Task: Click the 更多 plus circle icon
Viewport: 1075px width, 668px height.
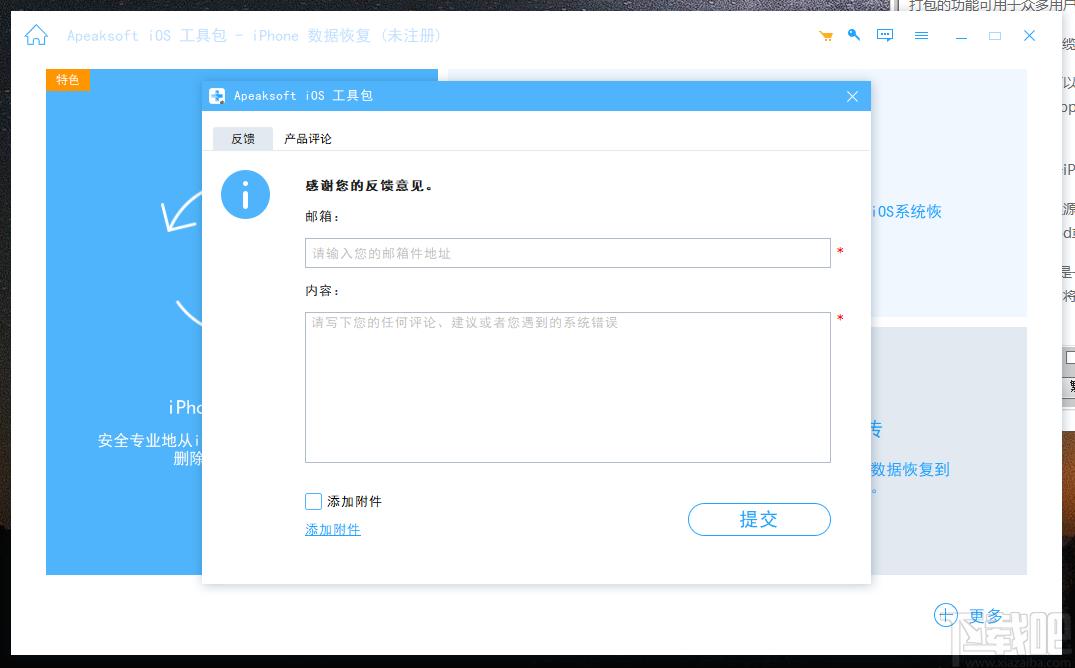Action: [x=945, y=615]
